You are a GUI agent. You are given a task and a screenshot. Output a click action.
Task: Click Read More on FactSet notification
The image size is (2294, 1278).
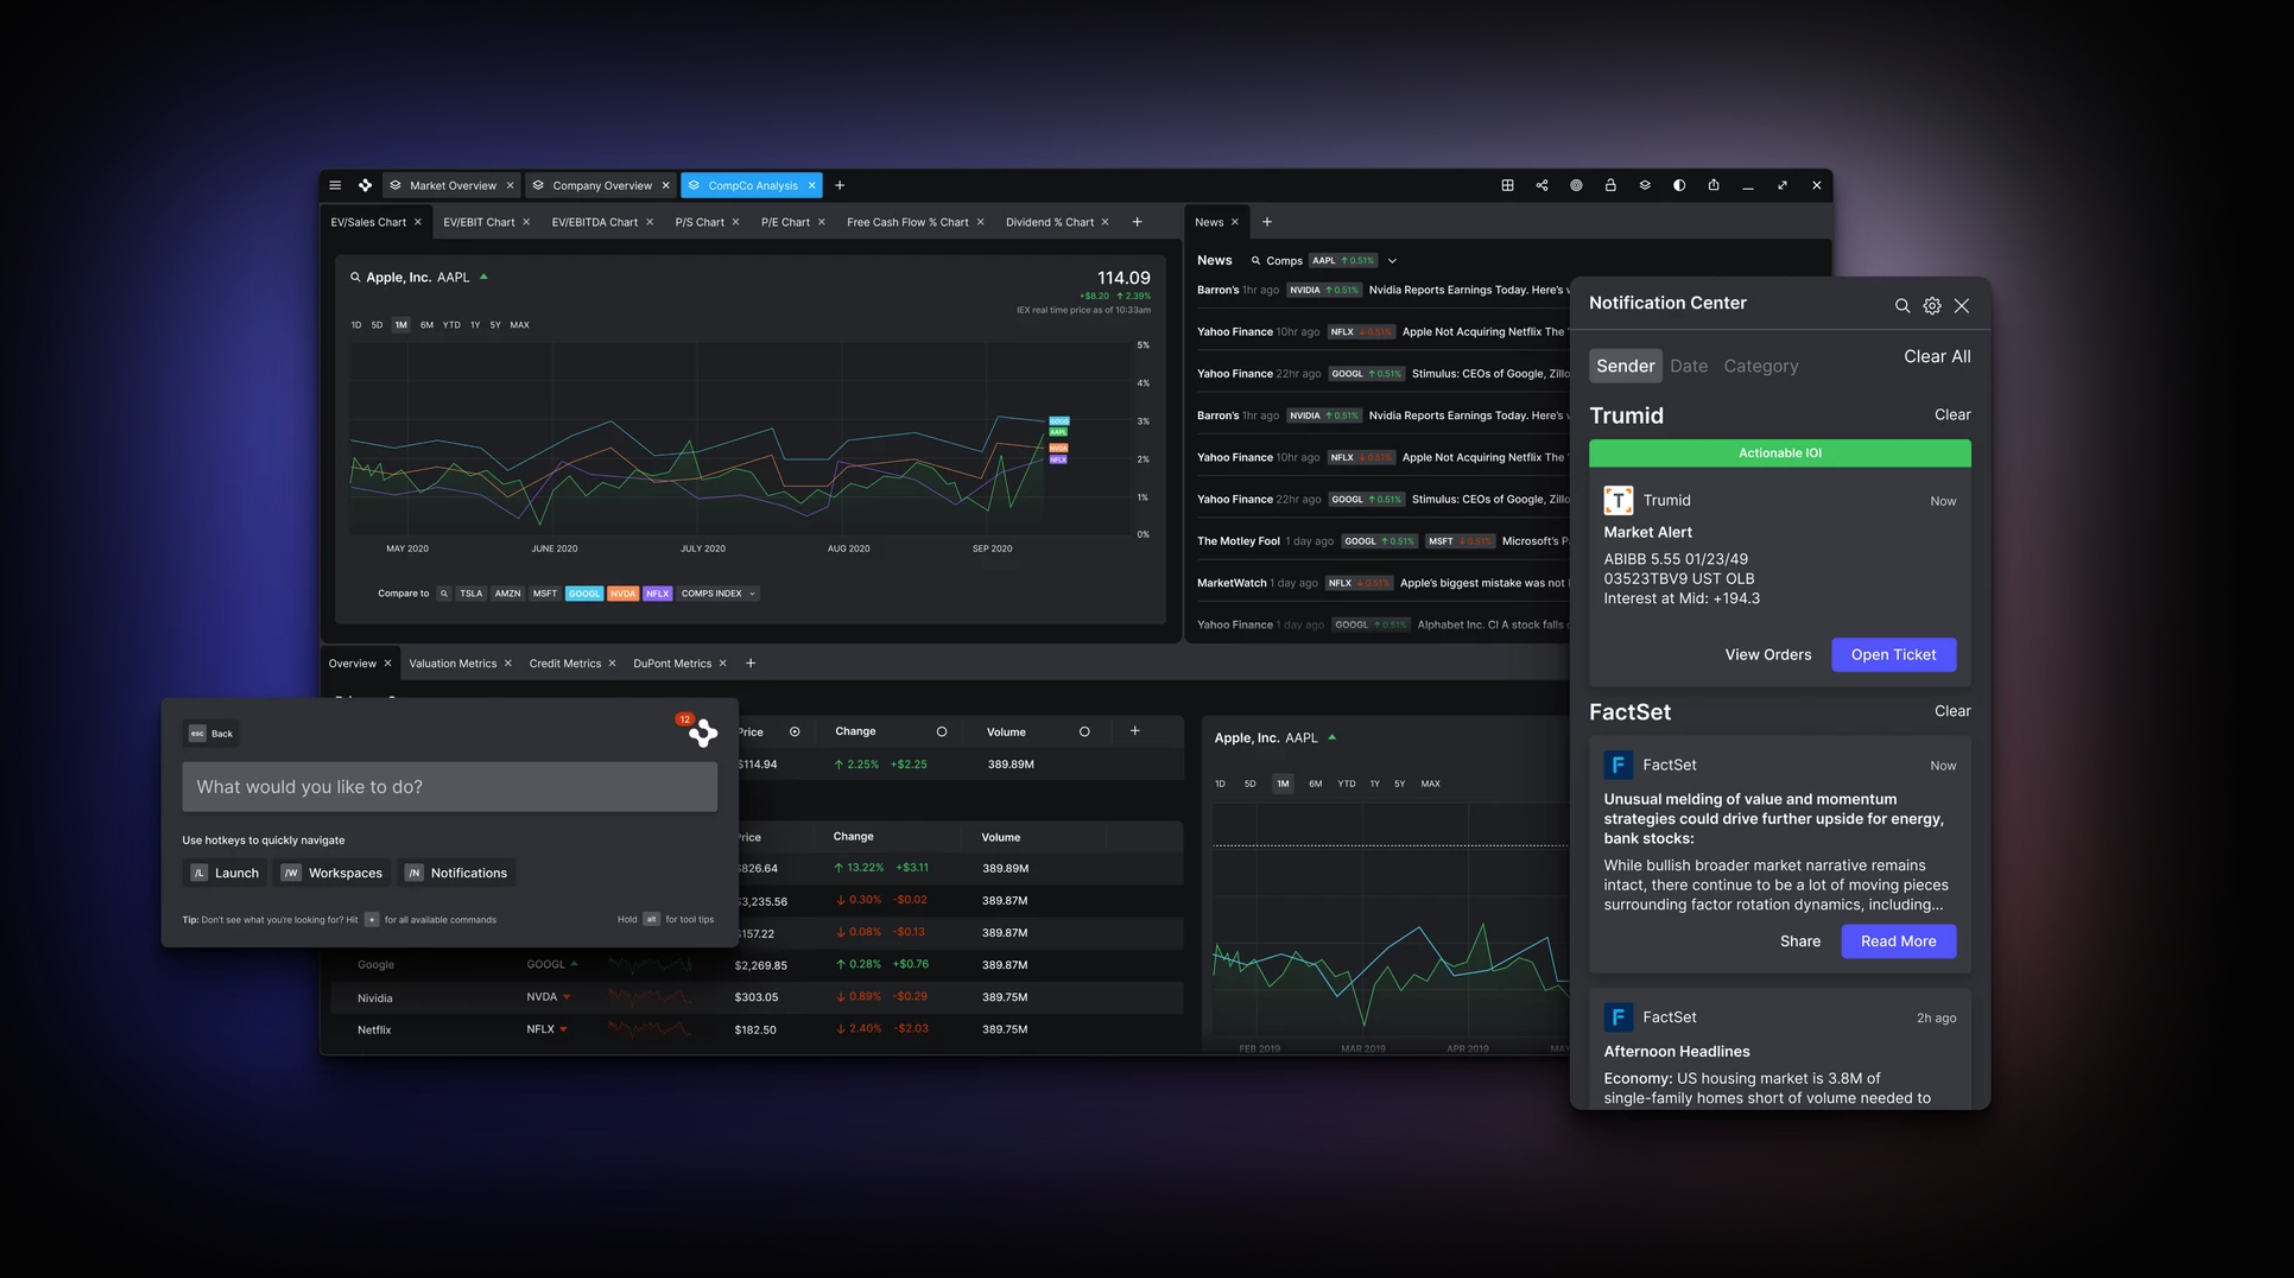click(1898, 941)
